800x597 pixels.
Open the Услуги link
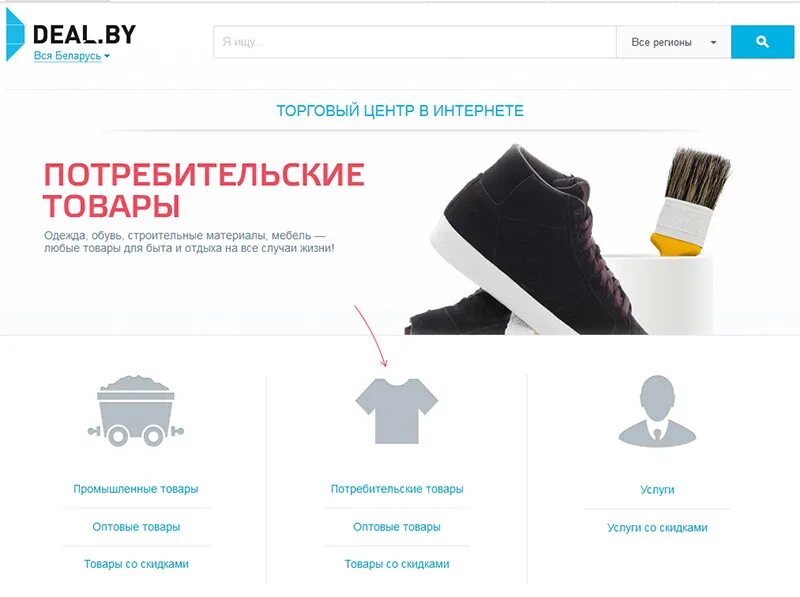click(657, 490)
